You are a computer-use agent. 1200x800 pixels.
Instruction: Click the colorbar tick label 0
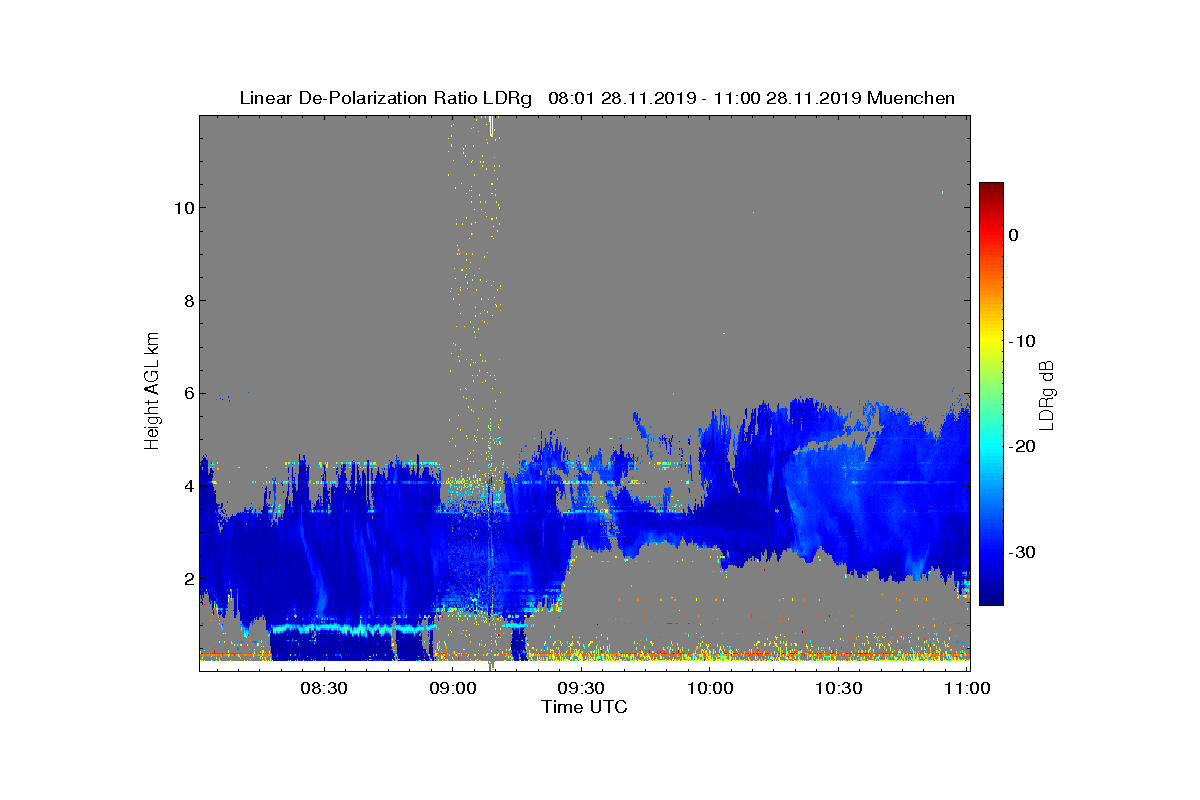point(1013,235)
